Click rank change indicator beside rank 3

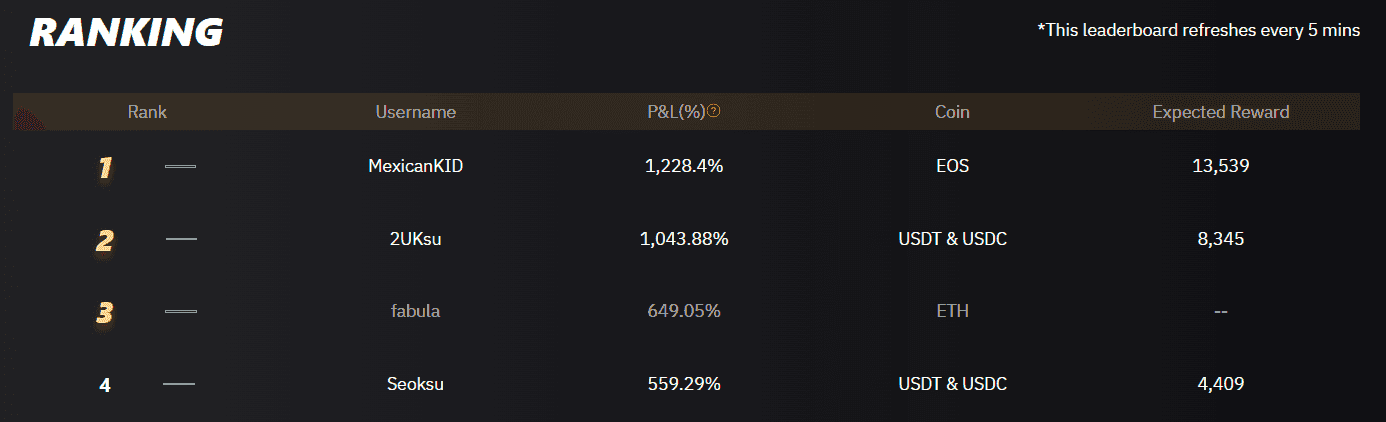tap(181, 312)
